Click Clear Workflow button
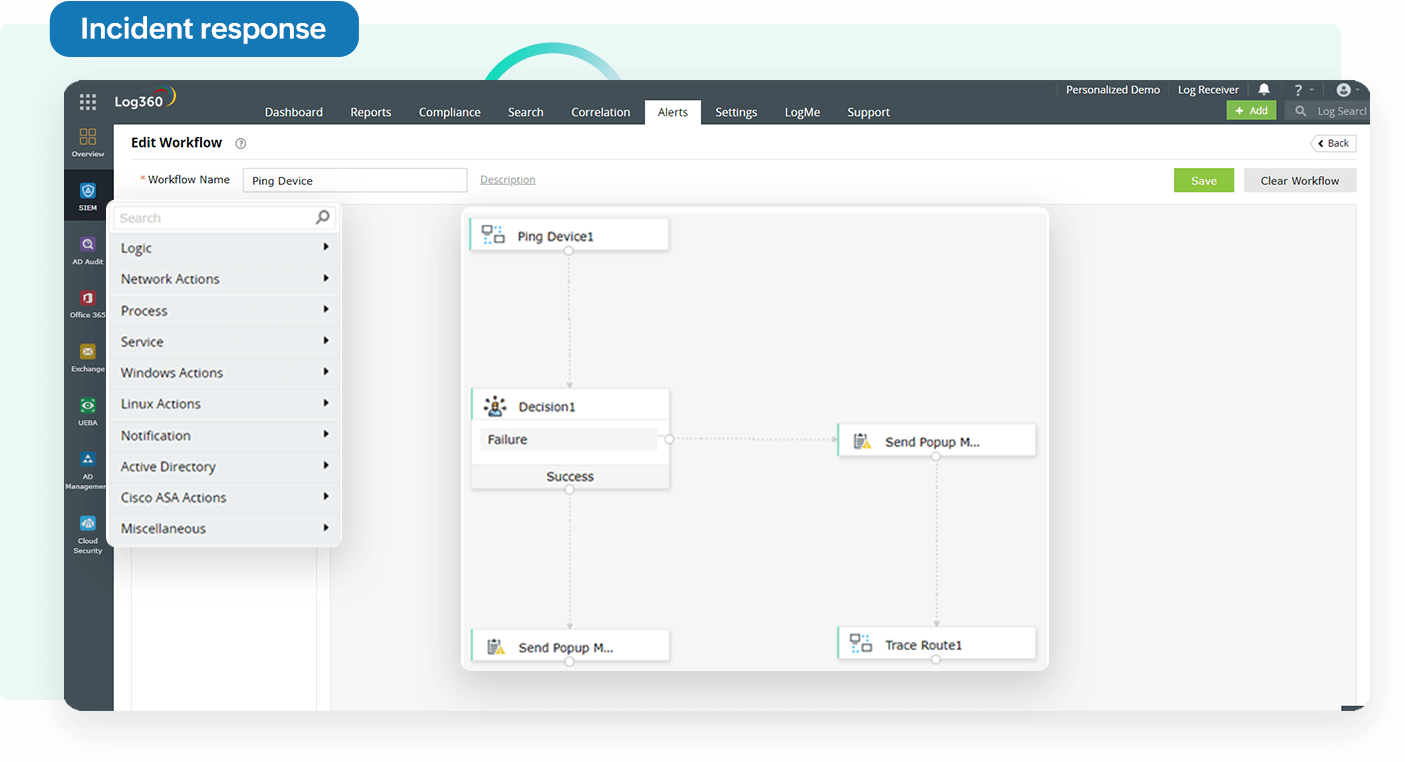The width and height of the screenshot is (1405, 762). [x=1299, y=180]
